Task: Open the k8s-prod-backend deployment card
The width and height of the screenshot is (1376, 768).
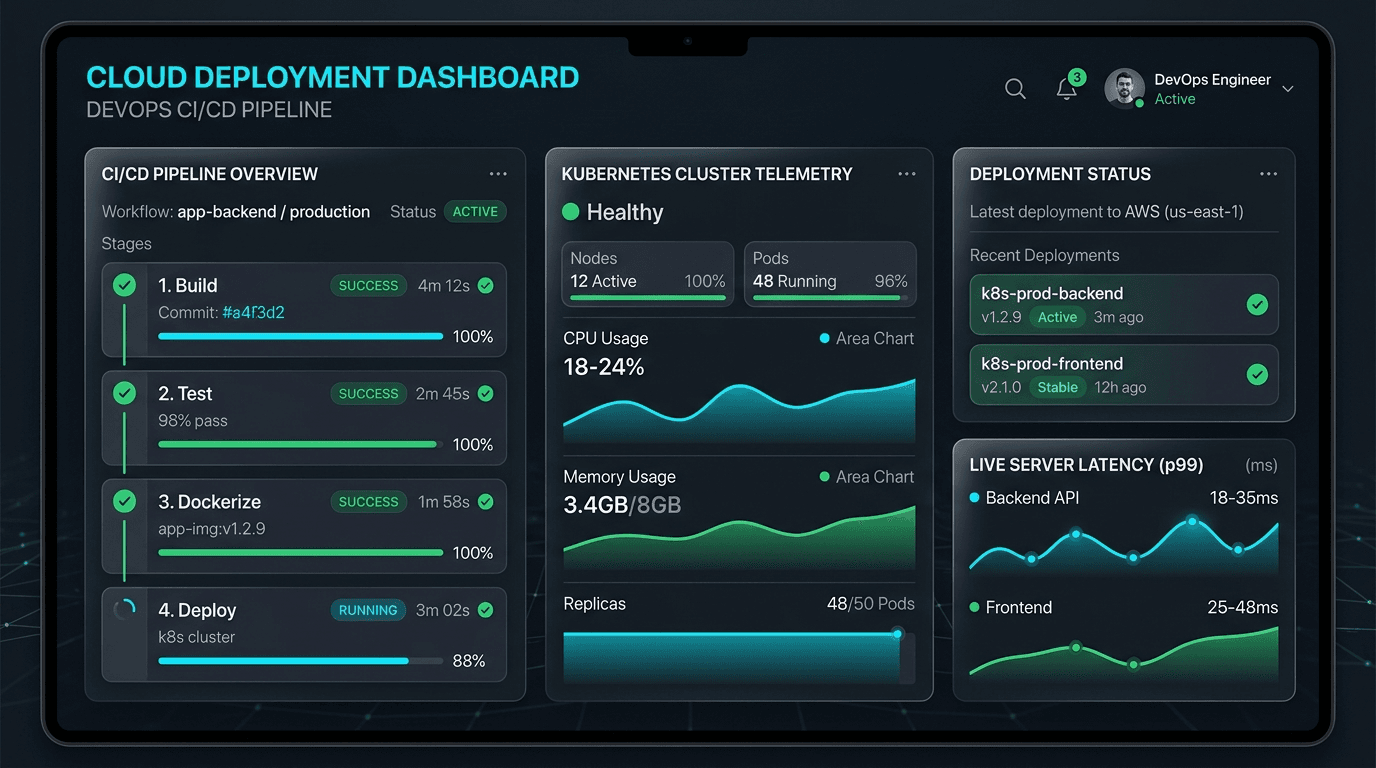Action: pos(1124,305)
